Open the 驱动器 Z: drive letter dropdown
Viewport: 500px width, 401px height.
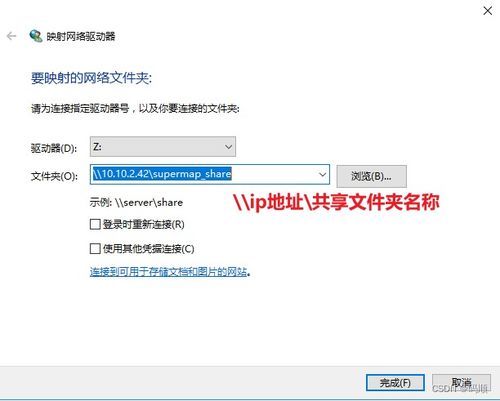pos(163,146)
